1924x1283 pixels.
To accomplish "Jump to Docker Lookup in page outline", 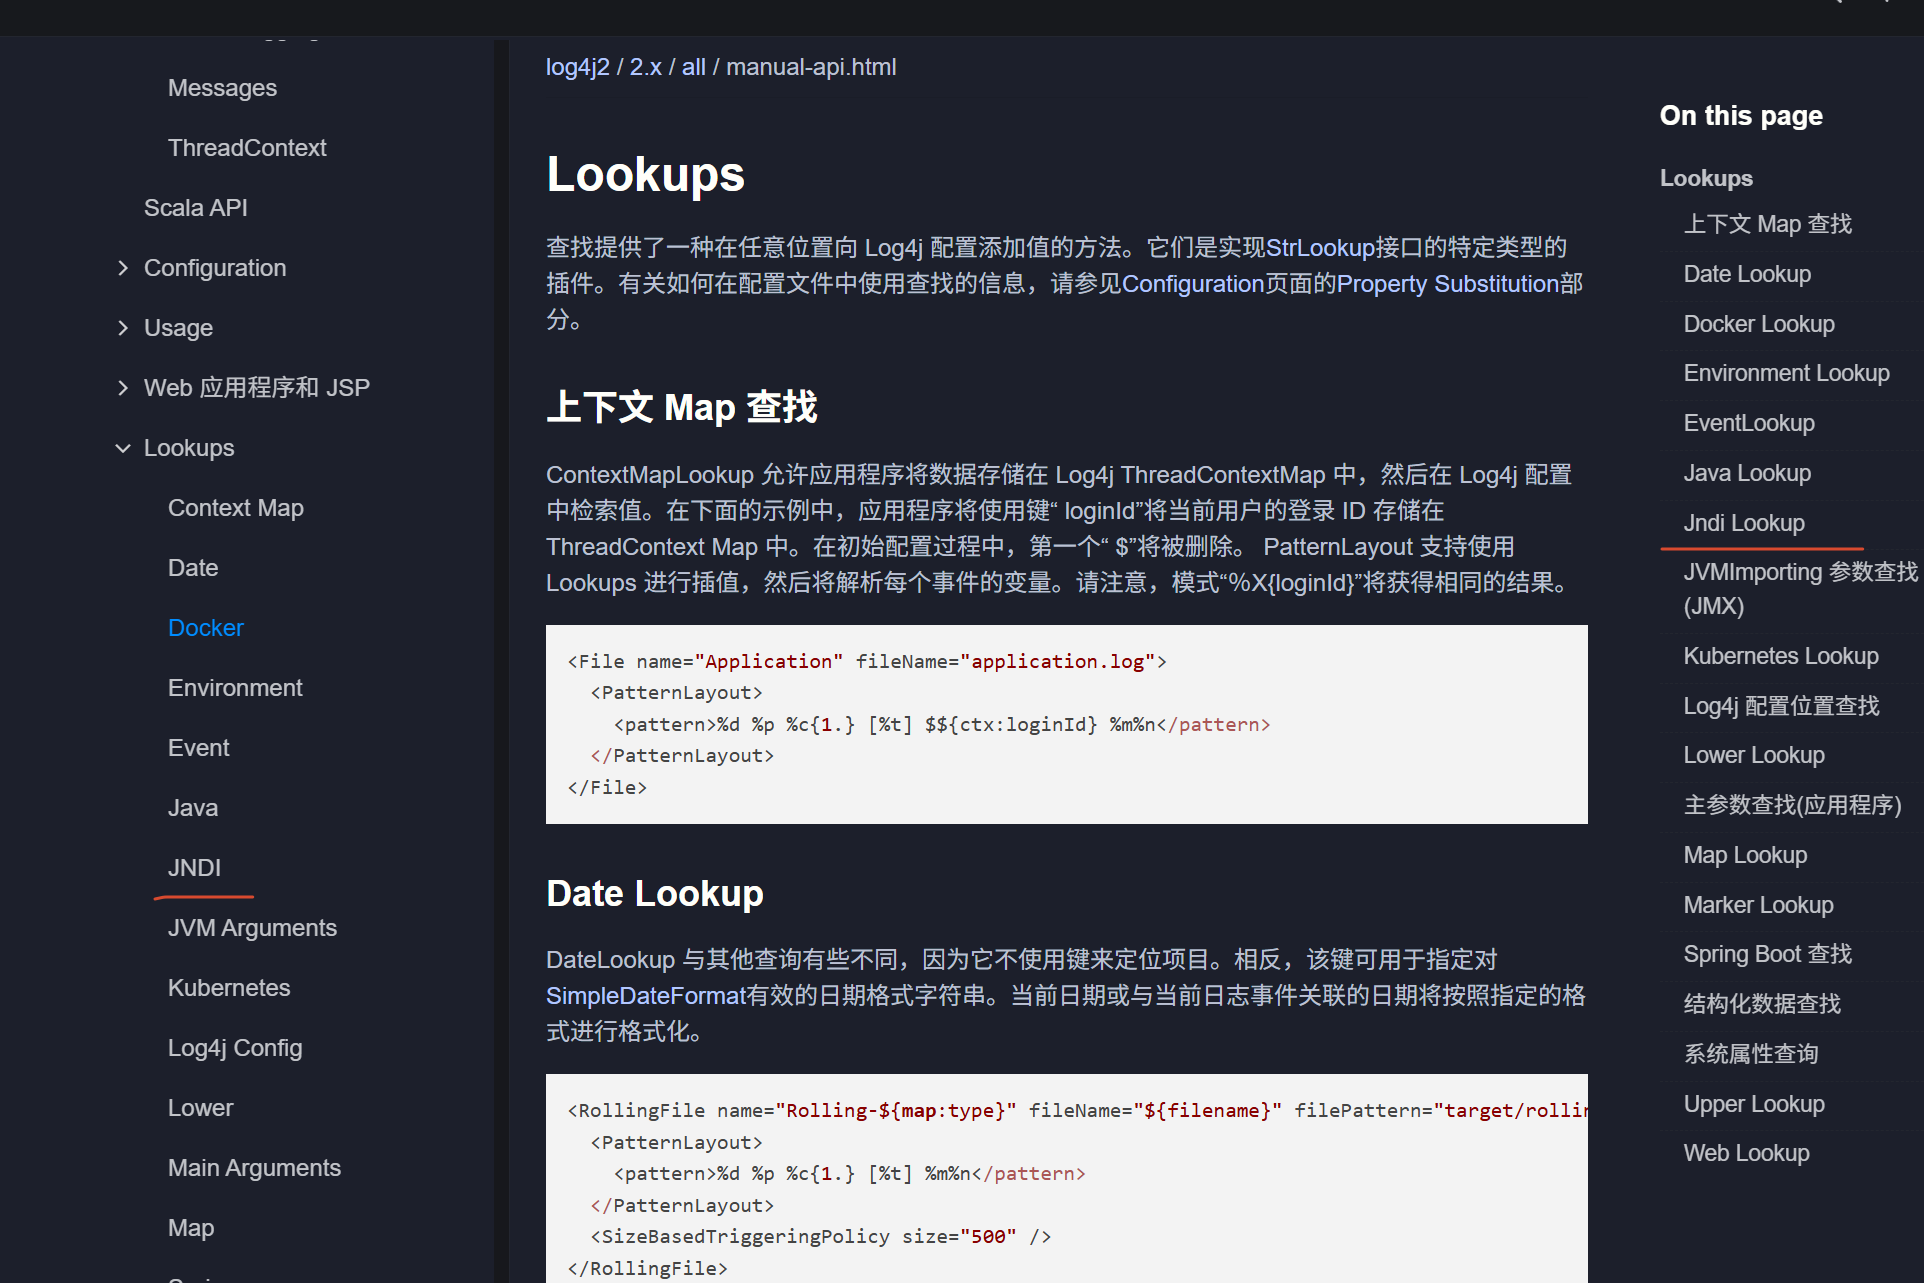I will pos(1759,324).
